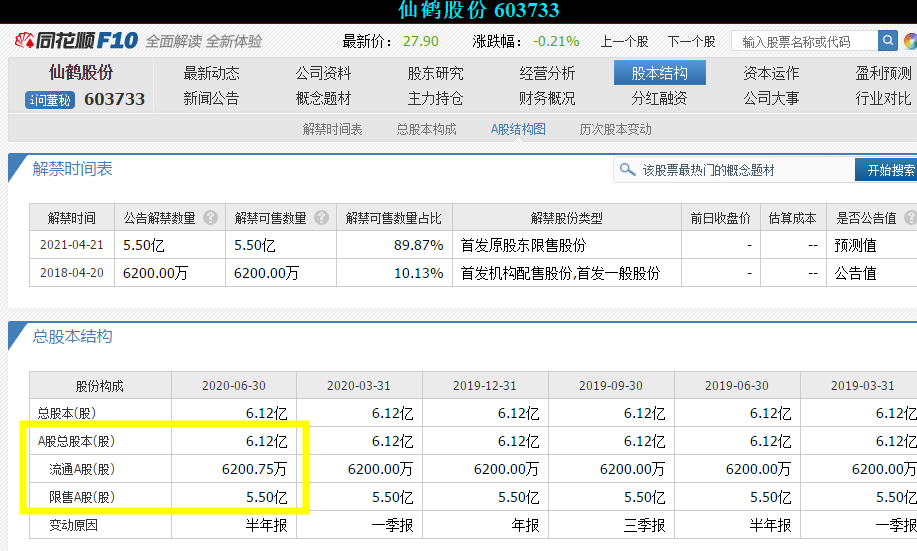Open the 概念题材 tab
917x551 pixels.
point(323,98)
